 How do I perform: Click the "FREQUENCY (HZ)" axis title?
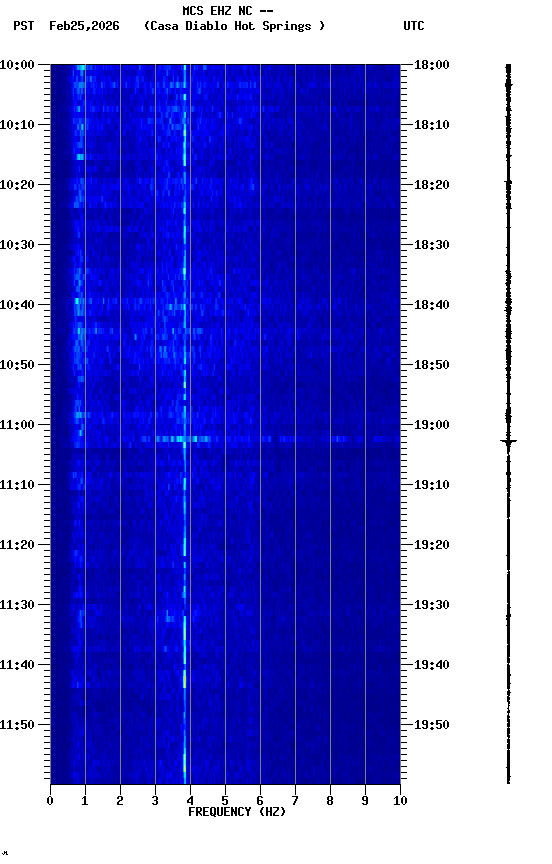pyautogui.click(x=237, y=812)
